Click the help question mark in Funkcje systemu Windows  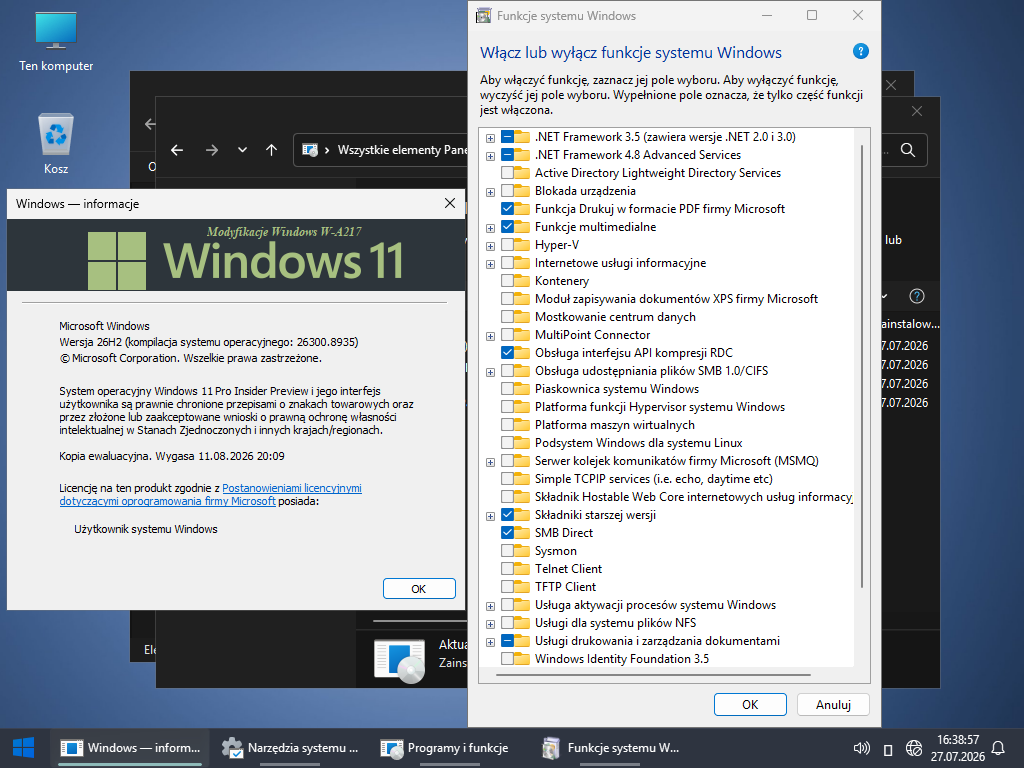point(861,52)
